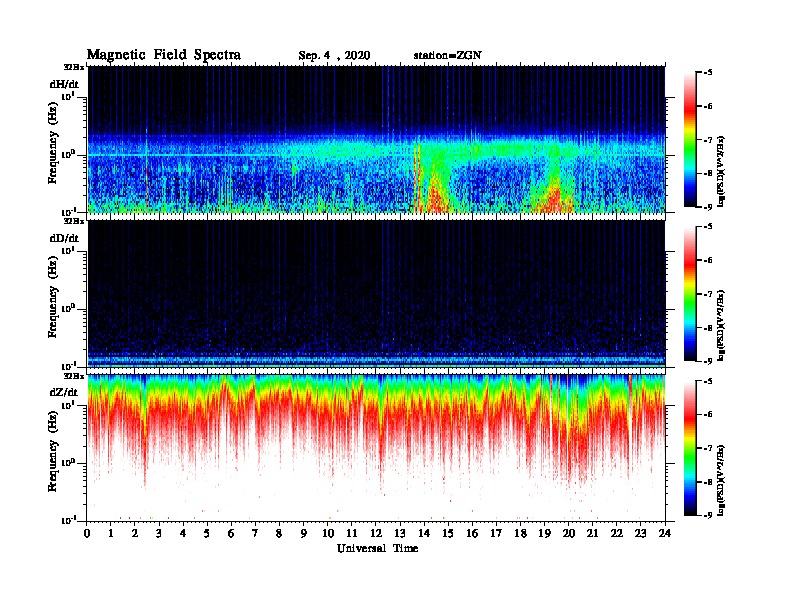Click the hour '24' tick label
This screenshot has width=792, height=612.
coord(665,534)
